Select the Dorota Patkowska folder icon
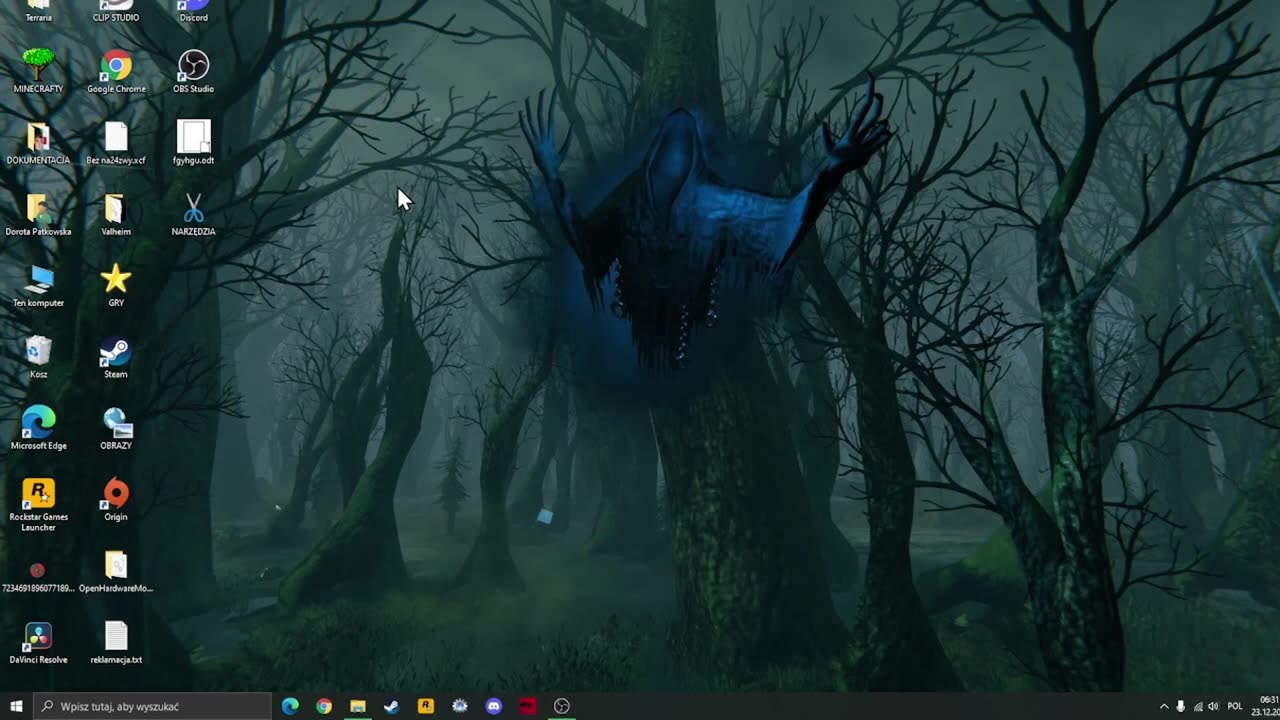 coord(38,214)
